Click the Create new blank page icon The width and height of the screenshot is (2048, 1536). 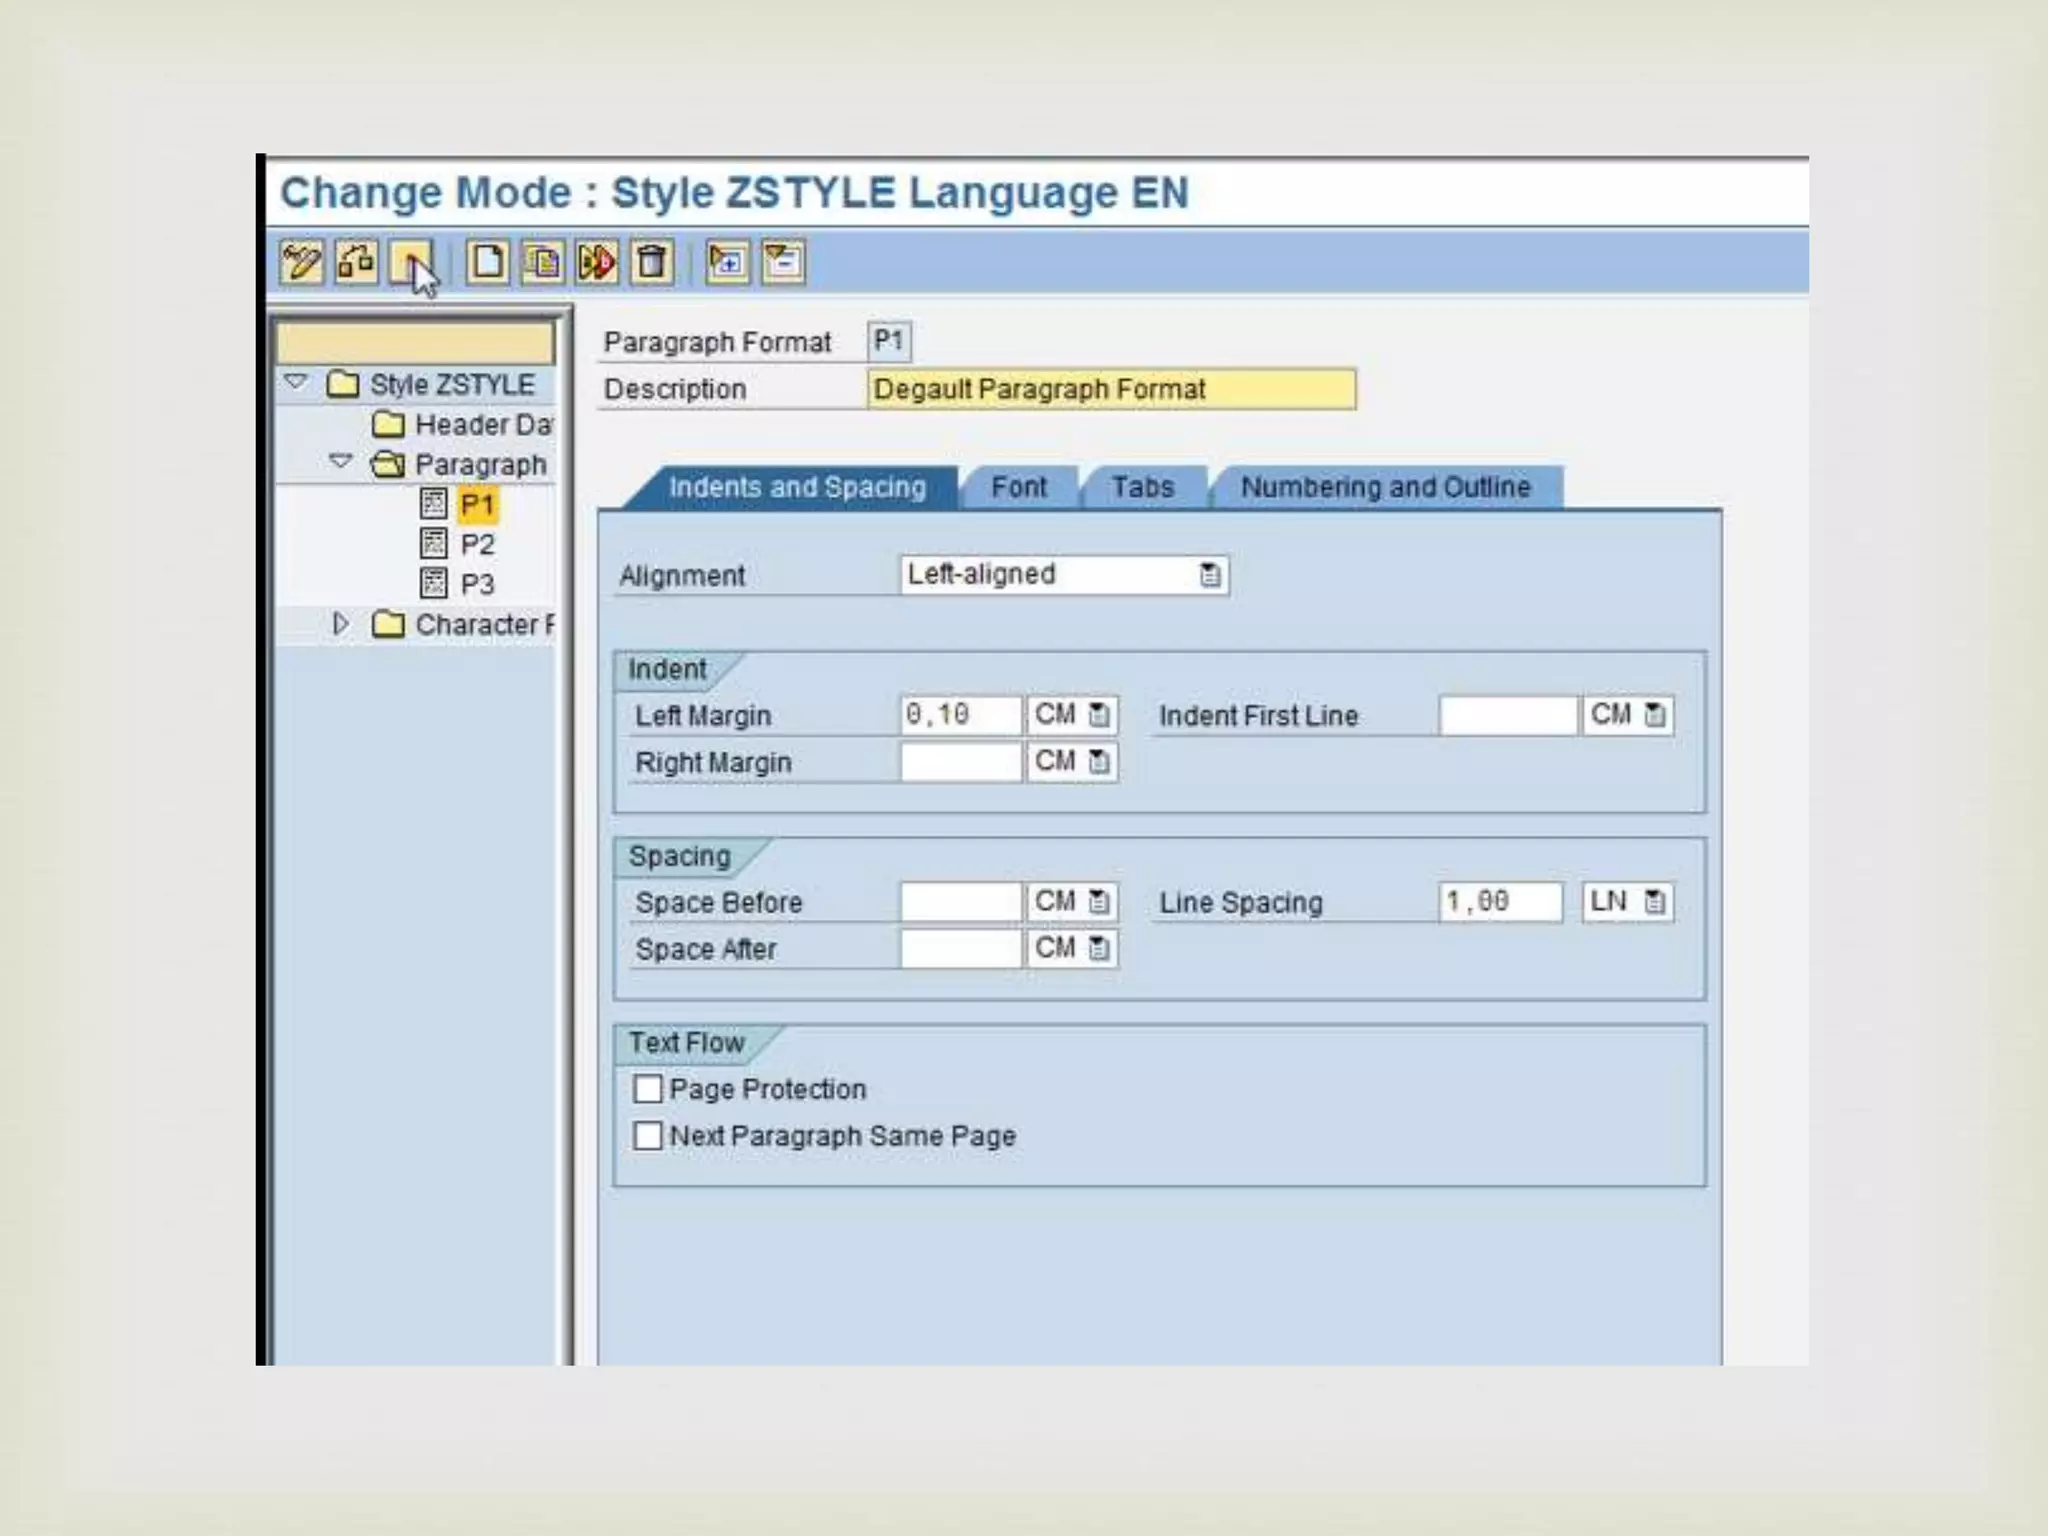(x=488, y=263)
